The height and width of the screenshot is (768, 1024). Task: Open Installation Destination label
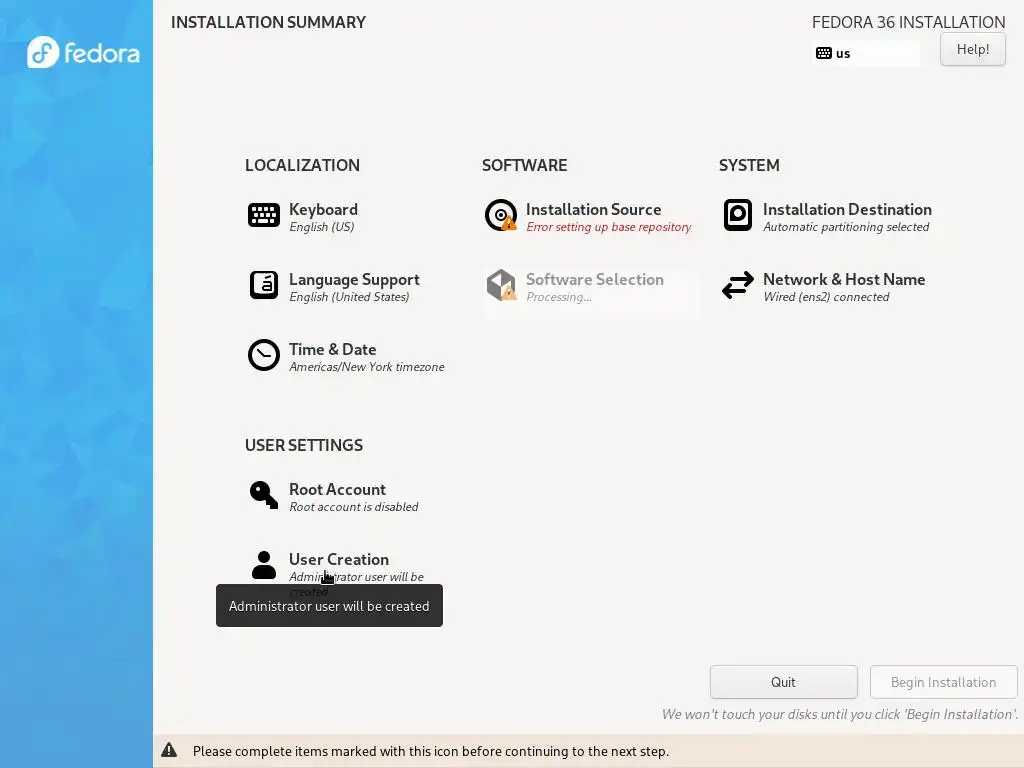[847, 209]
